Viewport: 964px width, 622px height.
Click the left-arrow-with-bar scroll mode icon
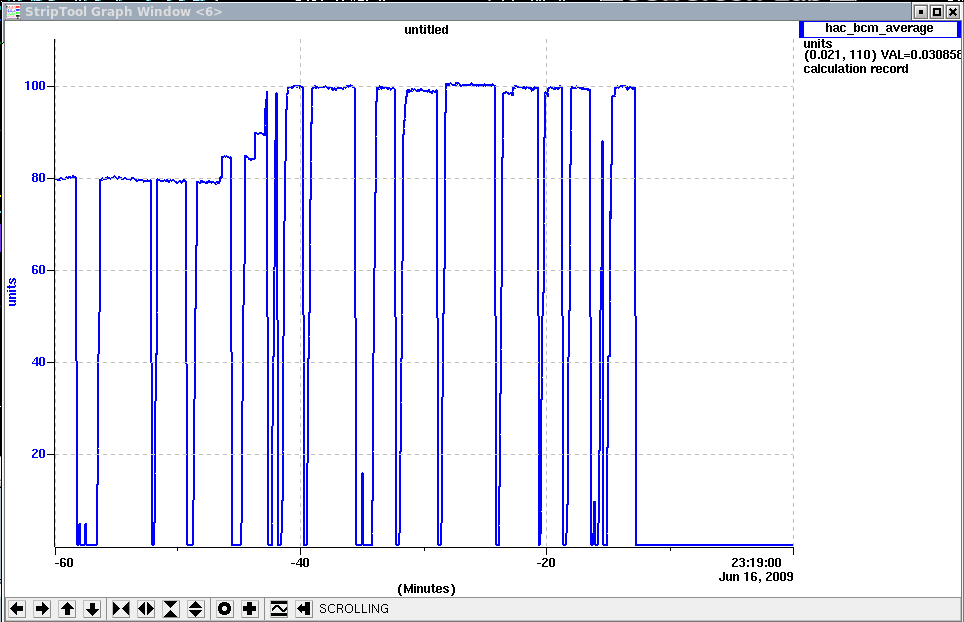click(x=304, y=608)
